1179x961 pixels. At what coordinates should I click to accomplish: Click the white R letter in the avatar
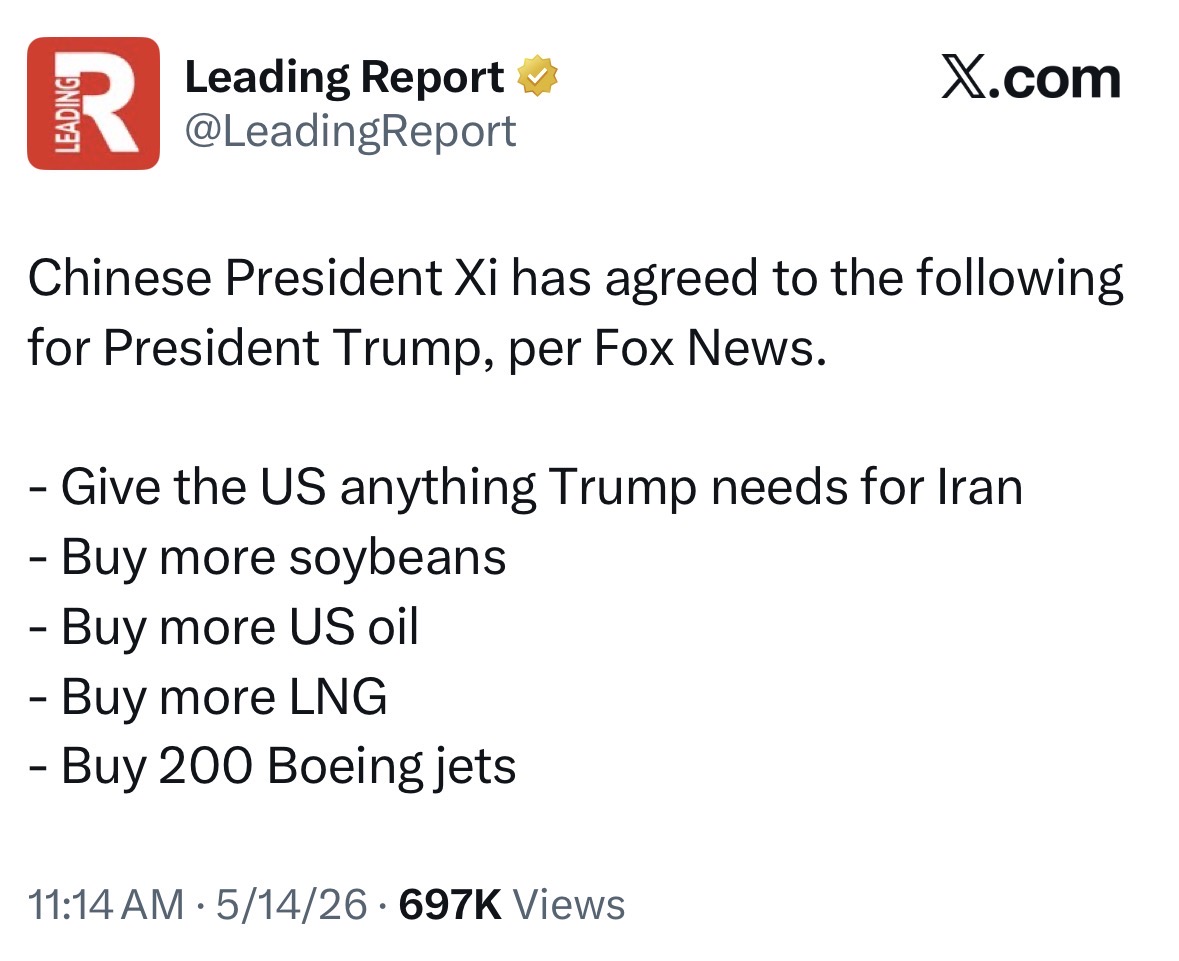[x=109, y=103]
